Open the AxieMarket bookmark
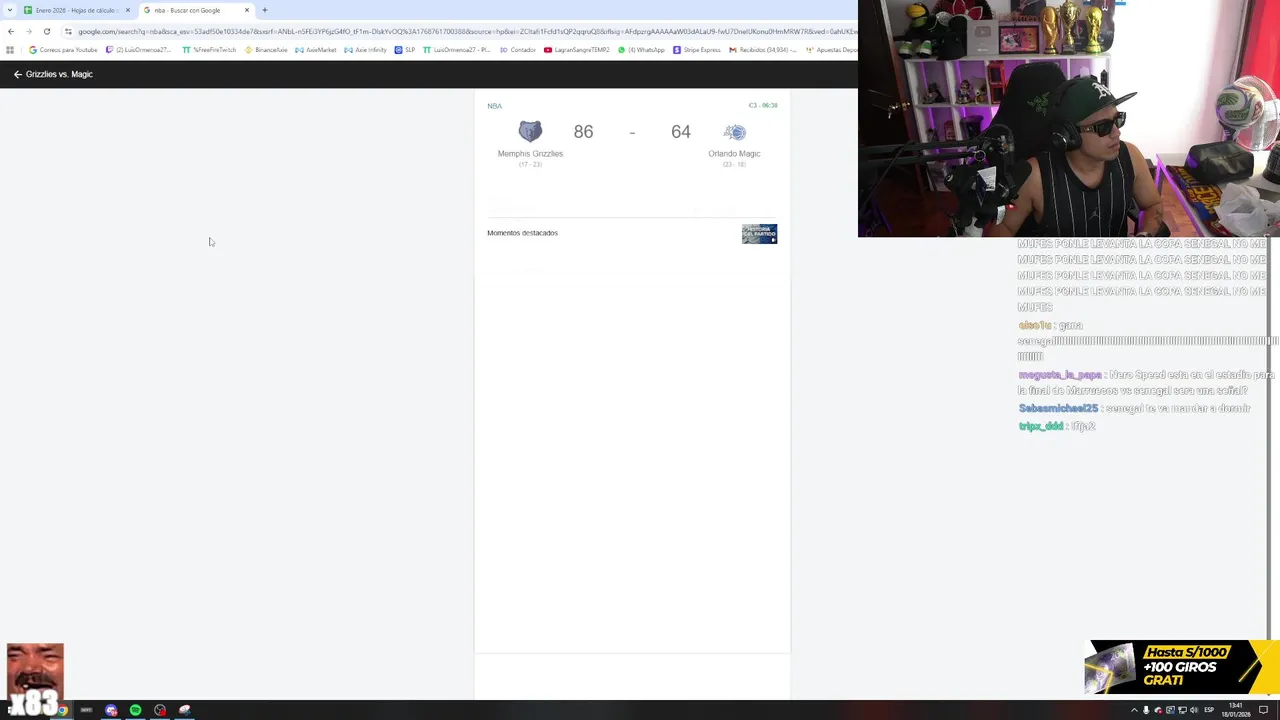Screen dimensions: 1280x720 coord(316,50)
